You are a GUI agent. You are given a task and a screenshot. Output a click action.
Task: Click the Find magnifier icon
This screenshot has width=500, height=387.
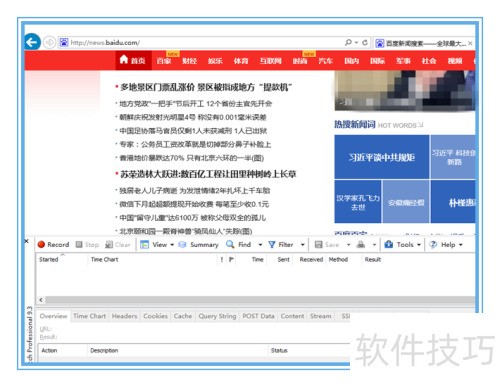230,244
